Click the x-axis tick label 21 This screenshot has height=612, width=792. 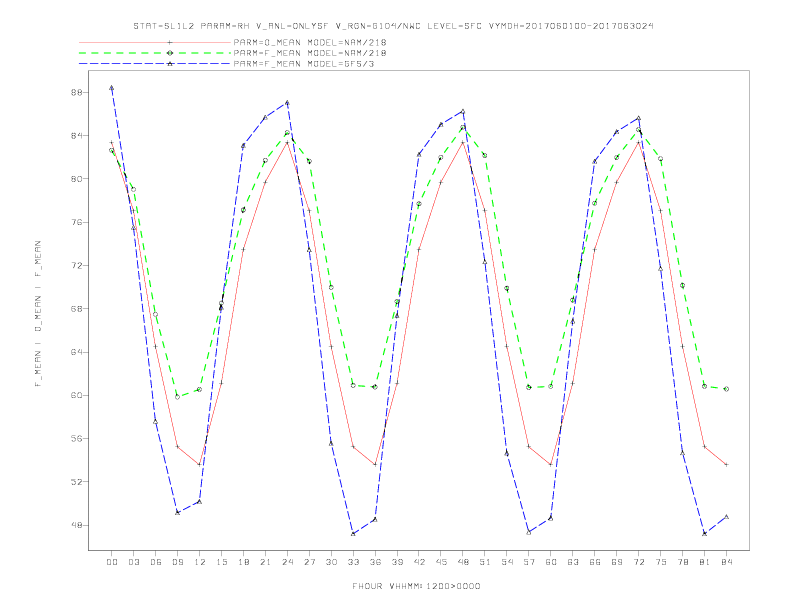point(265,562)
